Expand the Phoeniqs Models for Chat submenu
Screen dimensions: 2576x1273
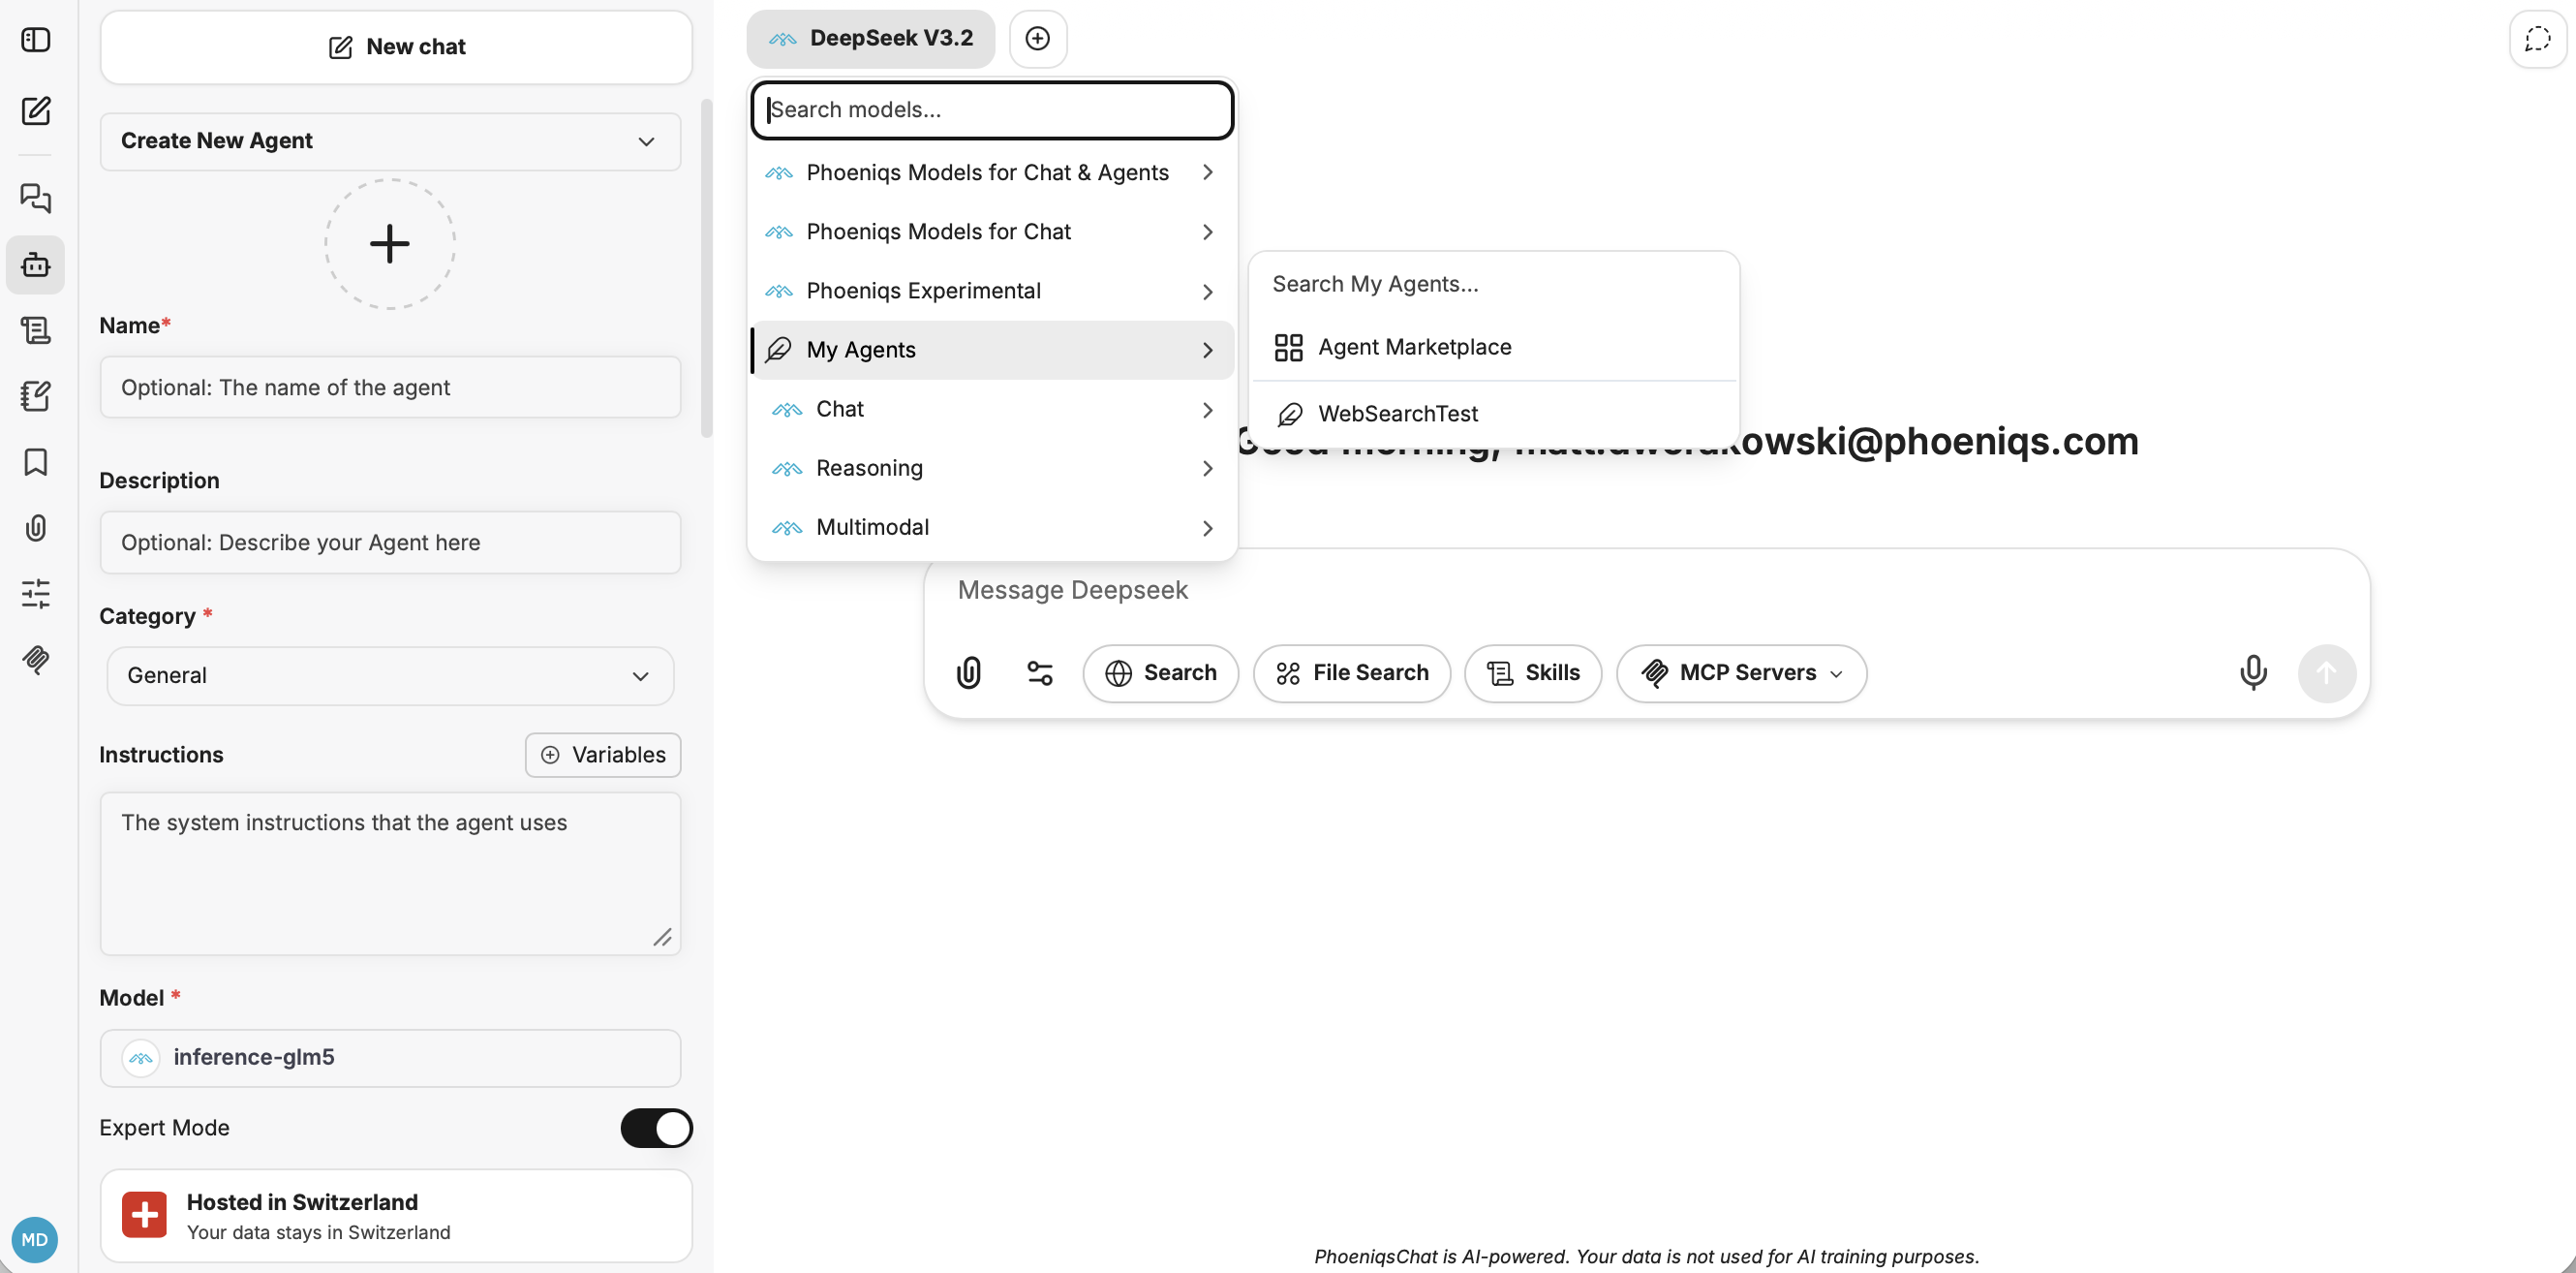(x=992, y=232)
